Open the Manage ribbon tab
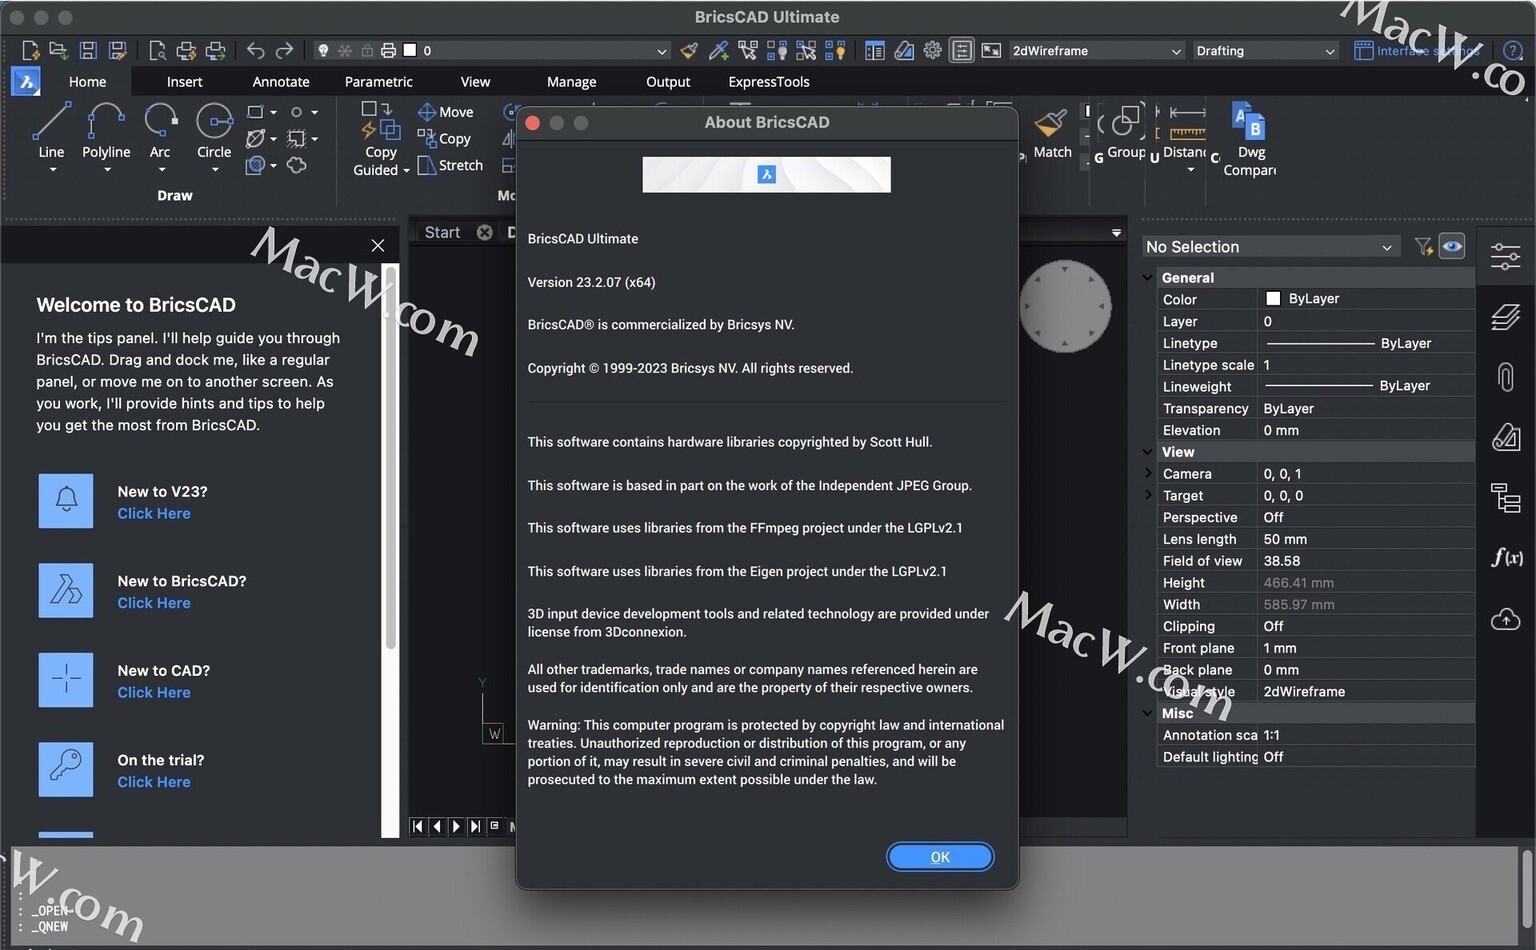The image size is (1536, 950). [x=571, y=82]
